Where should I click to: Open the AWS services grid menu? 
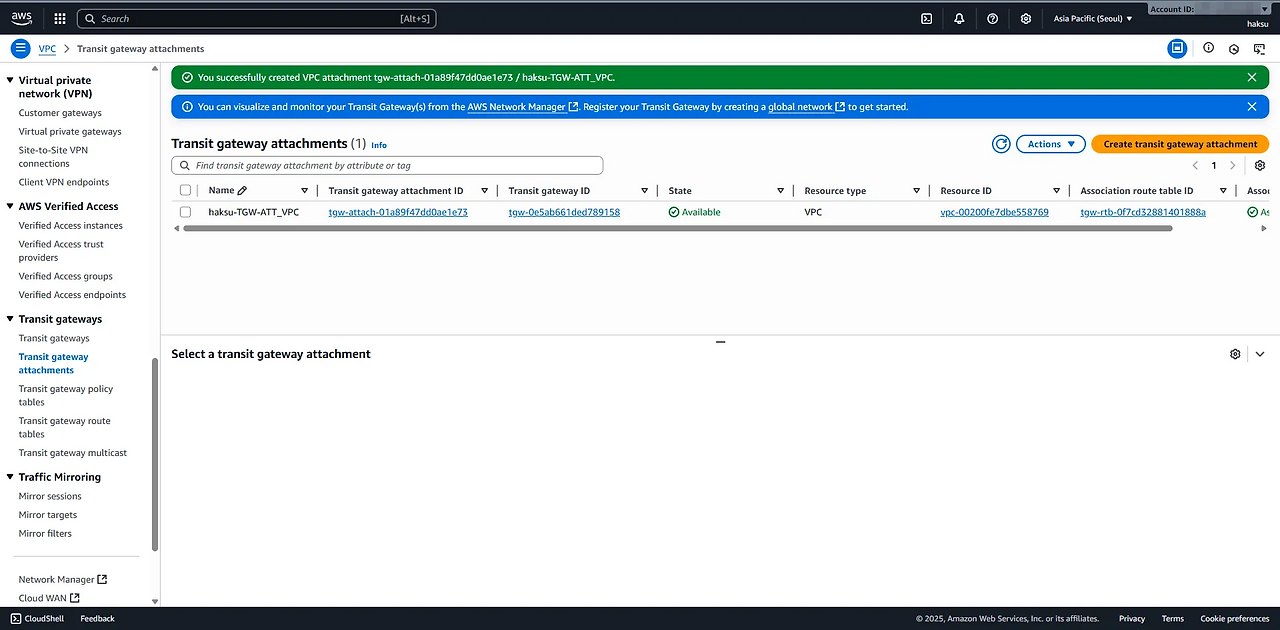pyautogui.click(x=60, y=18)
